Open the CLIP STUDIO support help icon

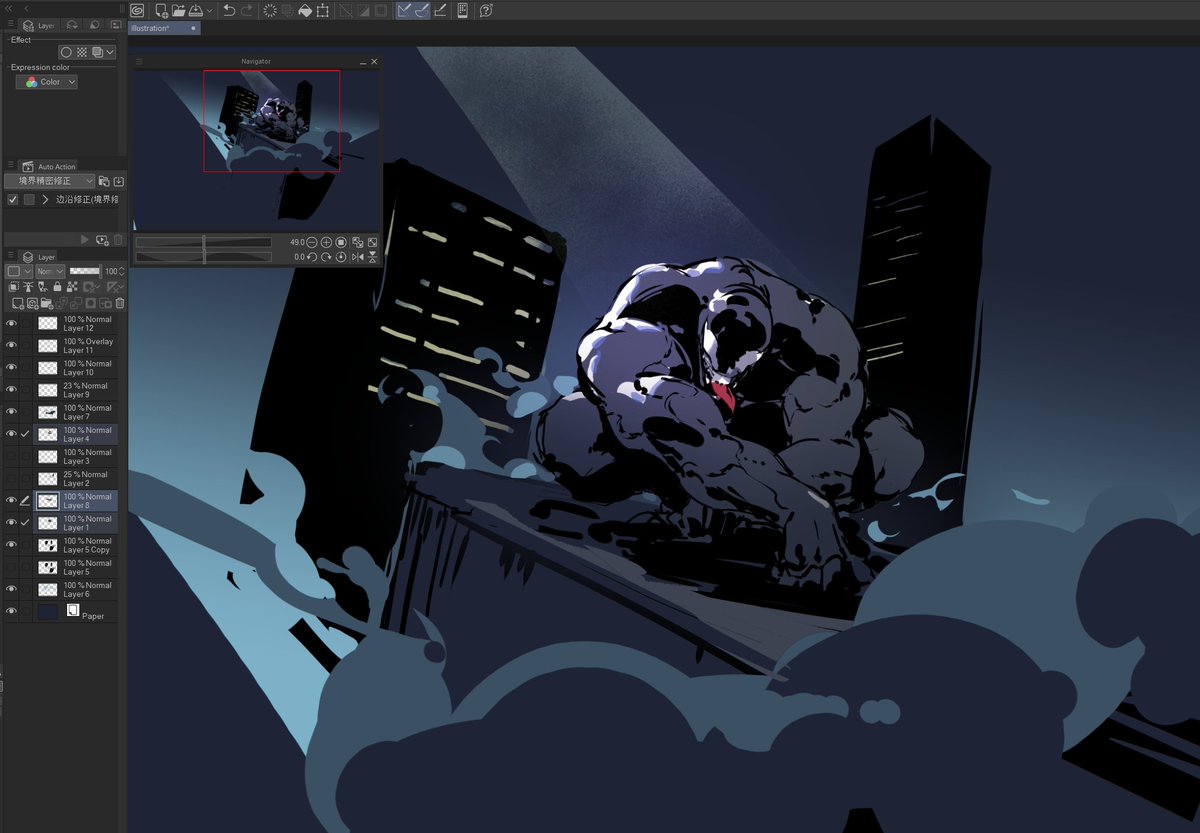click(x=486, y=10)
